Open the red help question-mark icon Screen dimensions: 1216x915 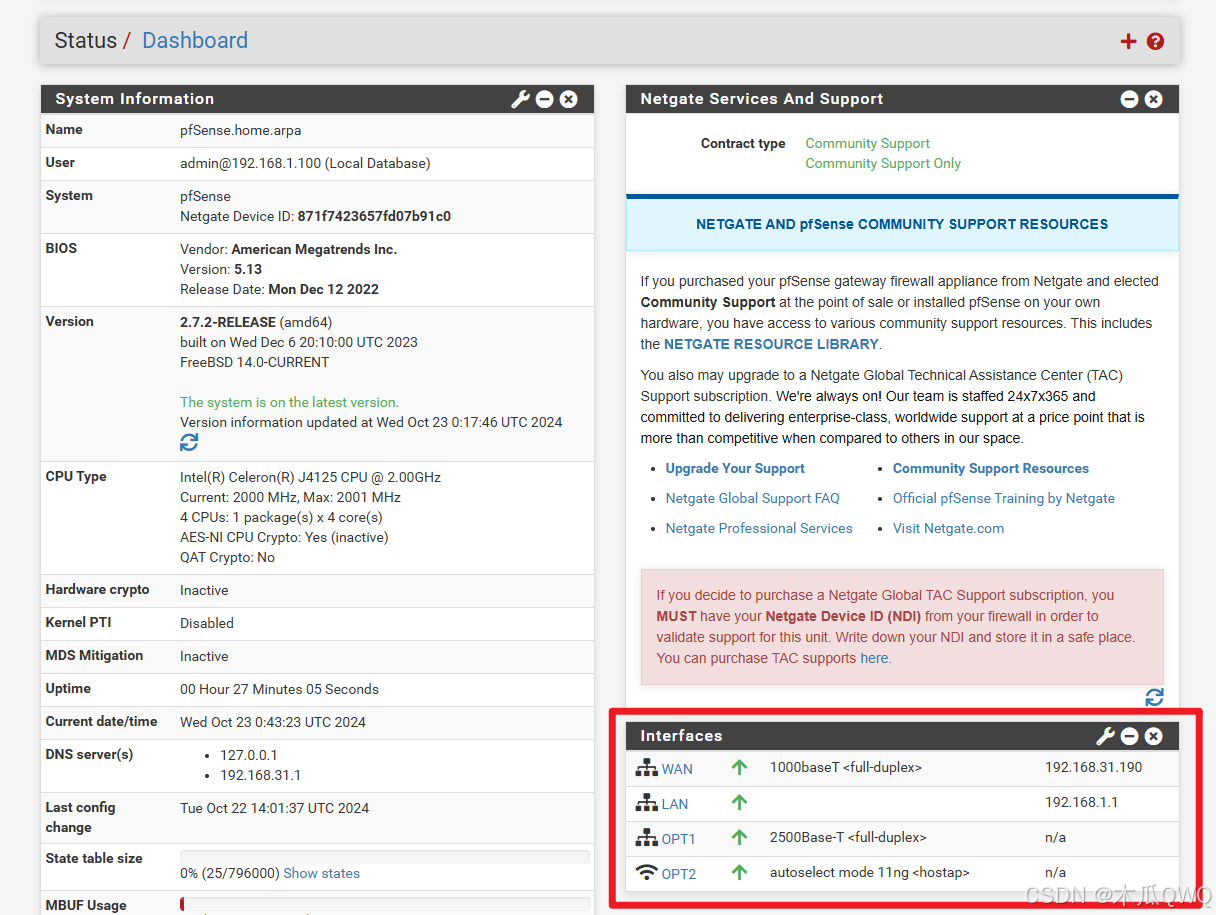(x=1156, y=41)
